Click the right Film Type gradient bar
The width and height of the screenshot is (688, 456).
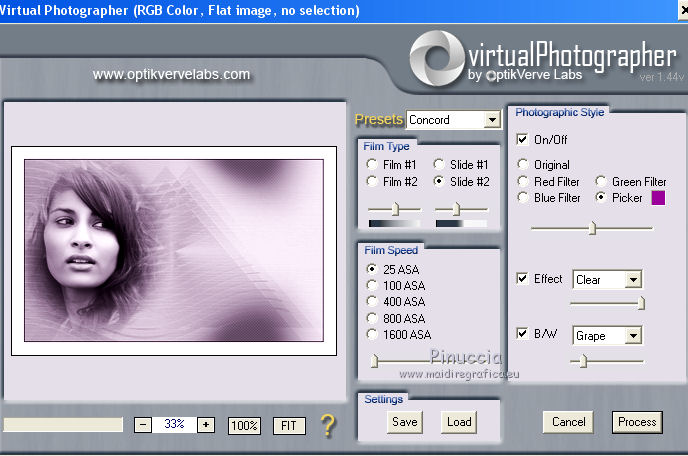click(x=461, y=223)
